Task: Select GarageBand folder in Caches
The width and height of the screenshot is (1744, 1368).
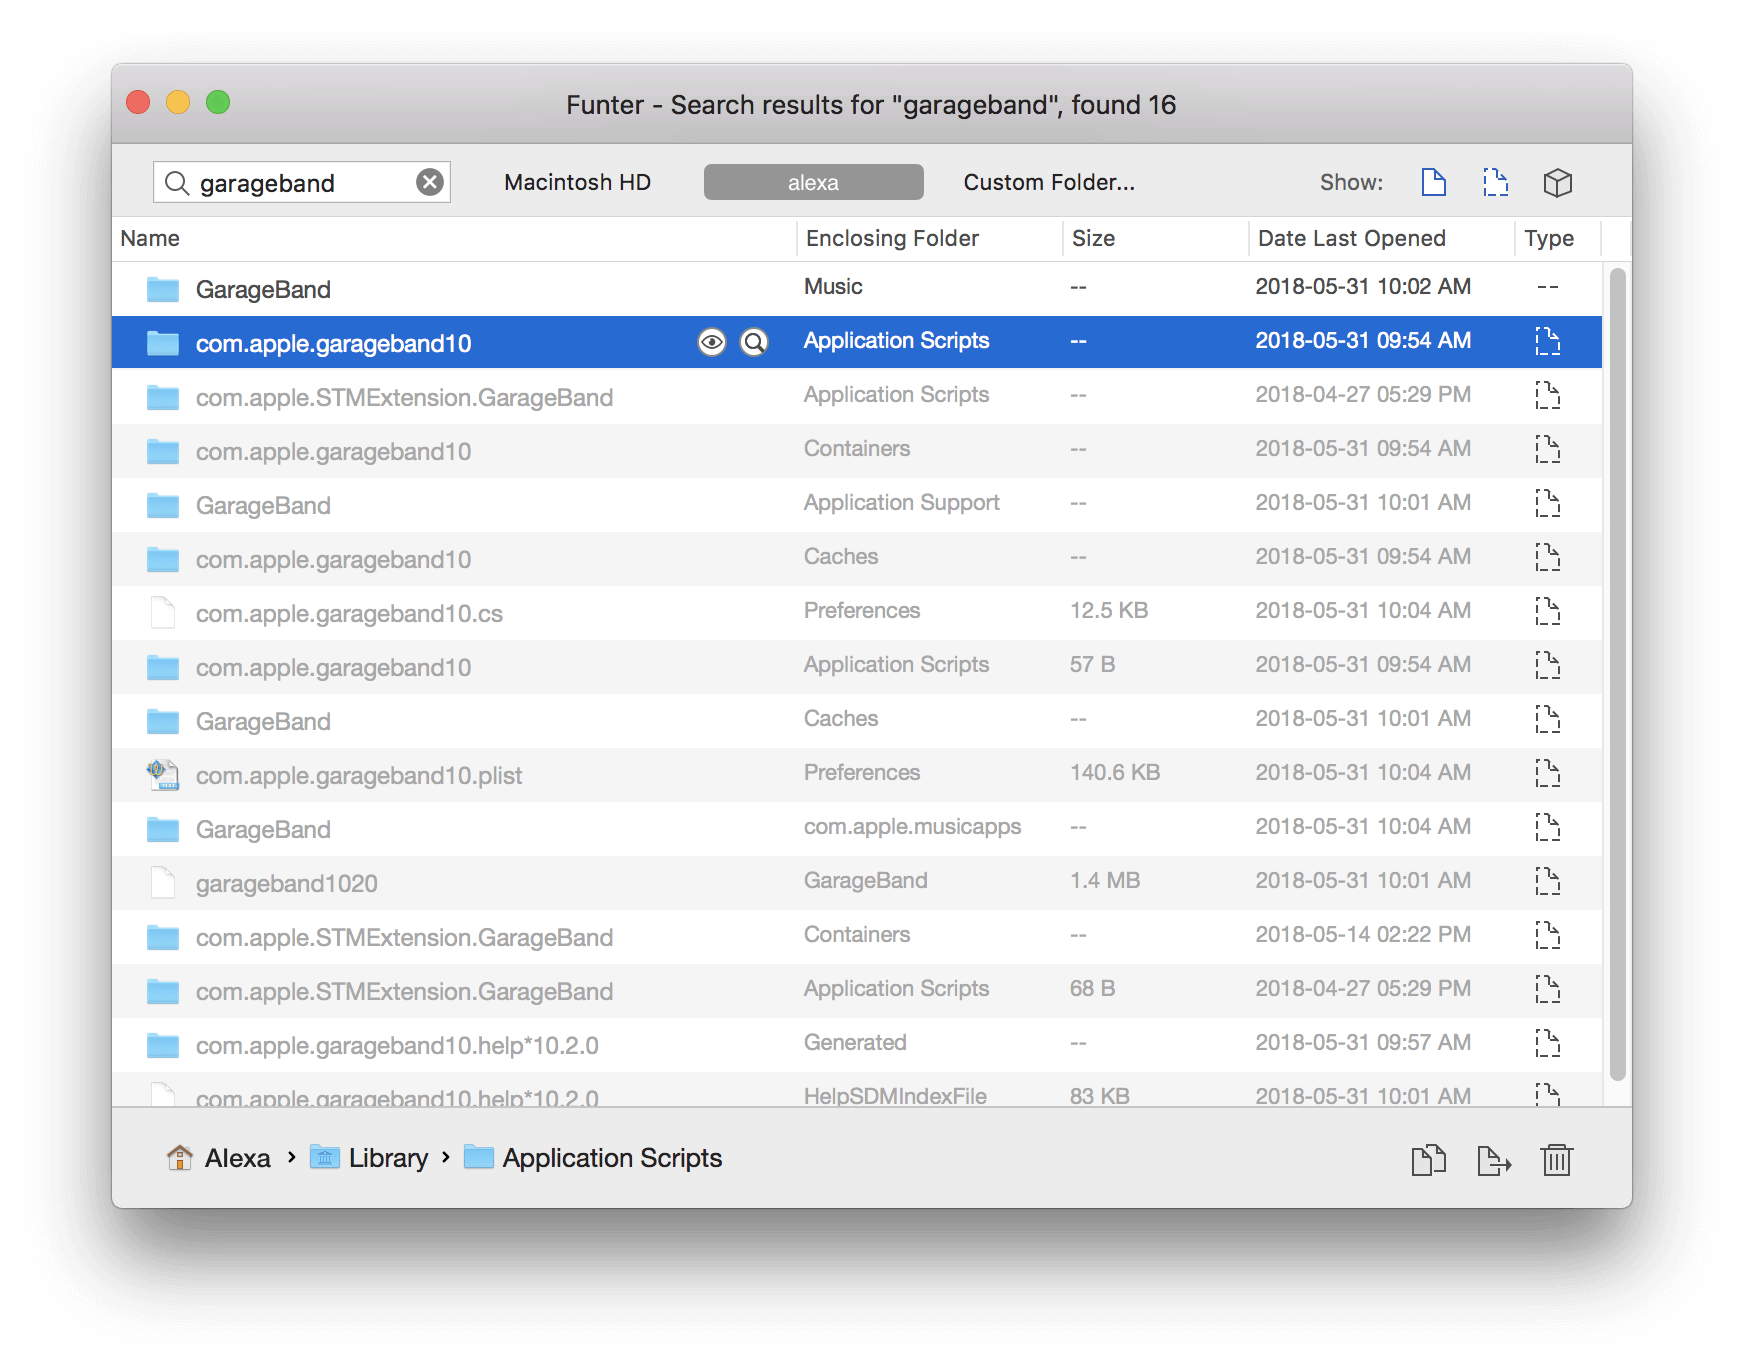Action: [857, 721]
